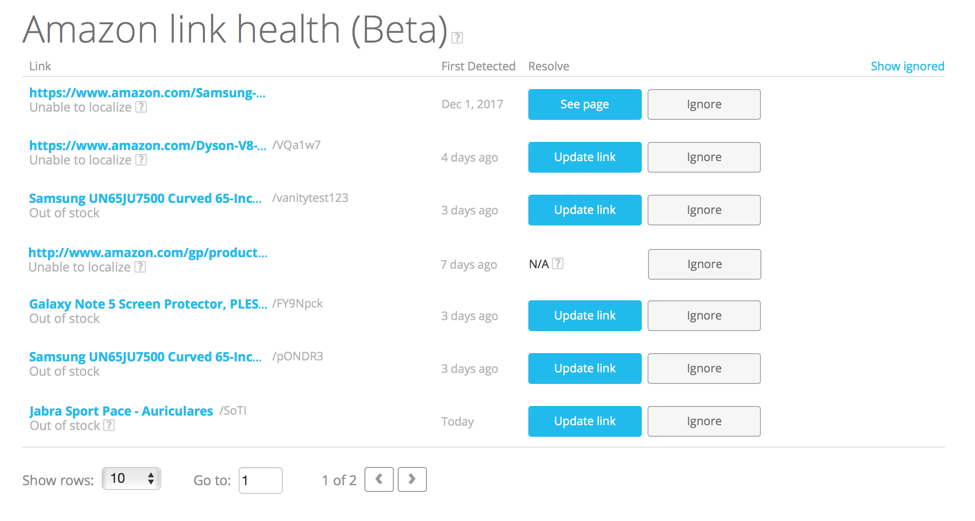Go to previous page arrow
This screenshot has width=975, height=521.
click(x=379, y=480)
